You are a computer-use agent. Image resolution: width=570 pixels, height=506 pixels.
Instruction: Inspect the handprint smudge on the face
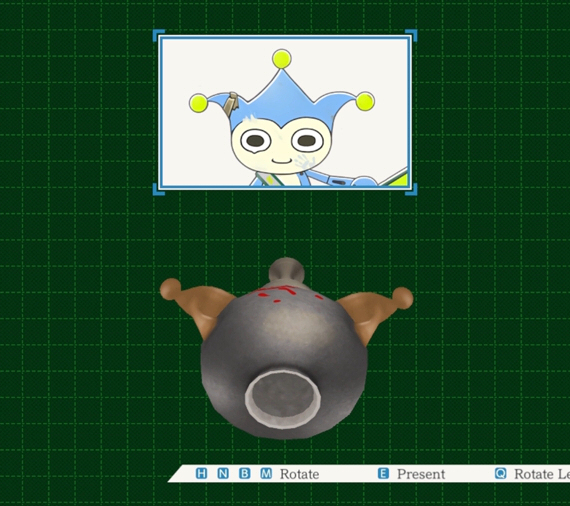tap(304, 162)
